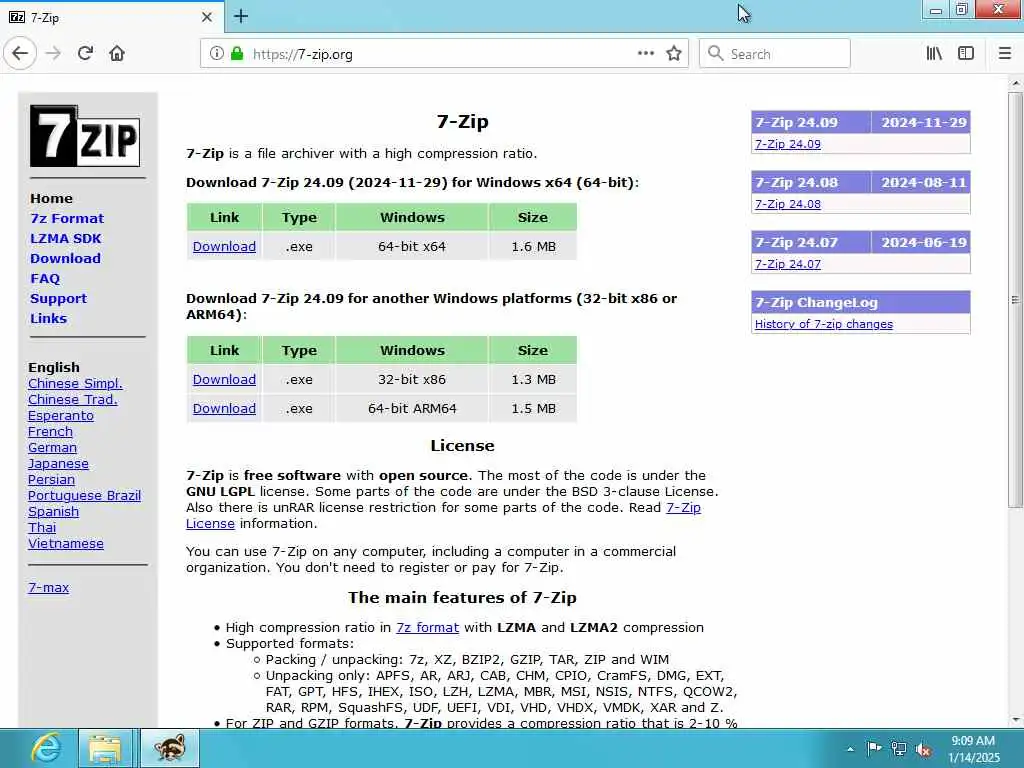Switch language to French

50,432
